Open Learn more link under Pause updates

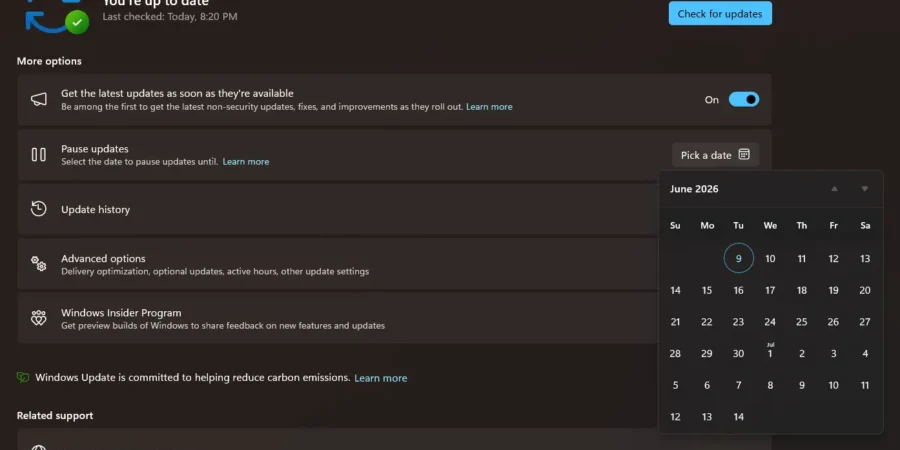point(246,162)
